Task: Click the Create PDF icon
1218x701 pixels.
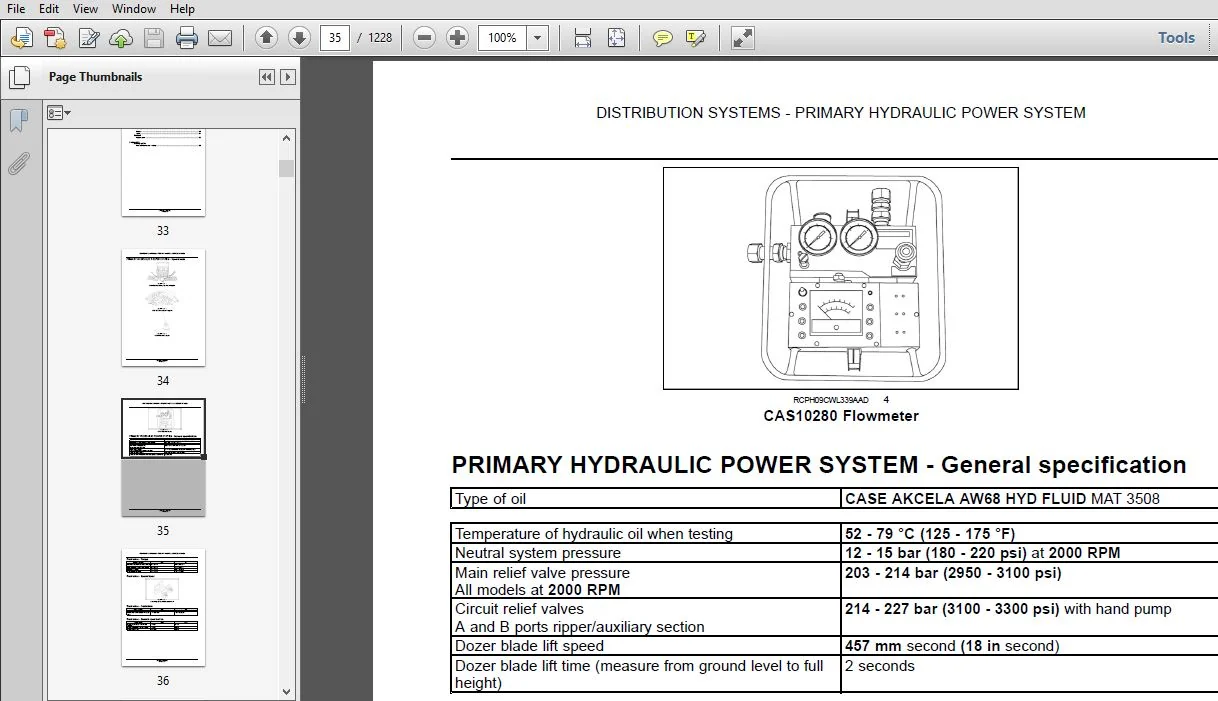Action: click(55, 38)
